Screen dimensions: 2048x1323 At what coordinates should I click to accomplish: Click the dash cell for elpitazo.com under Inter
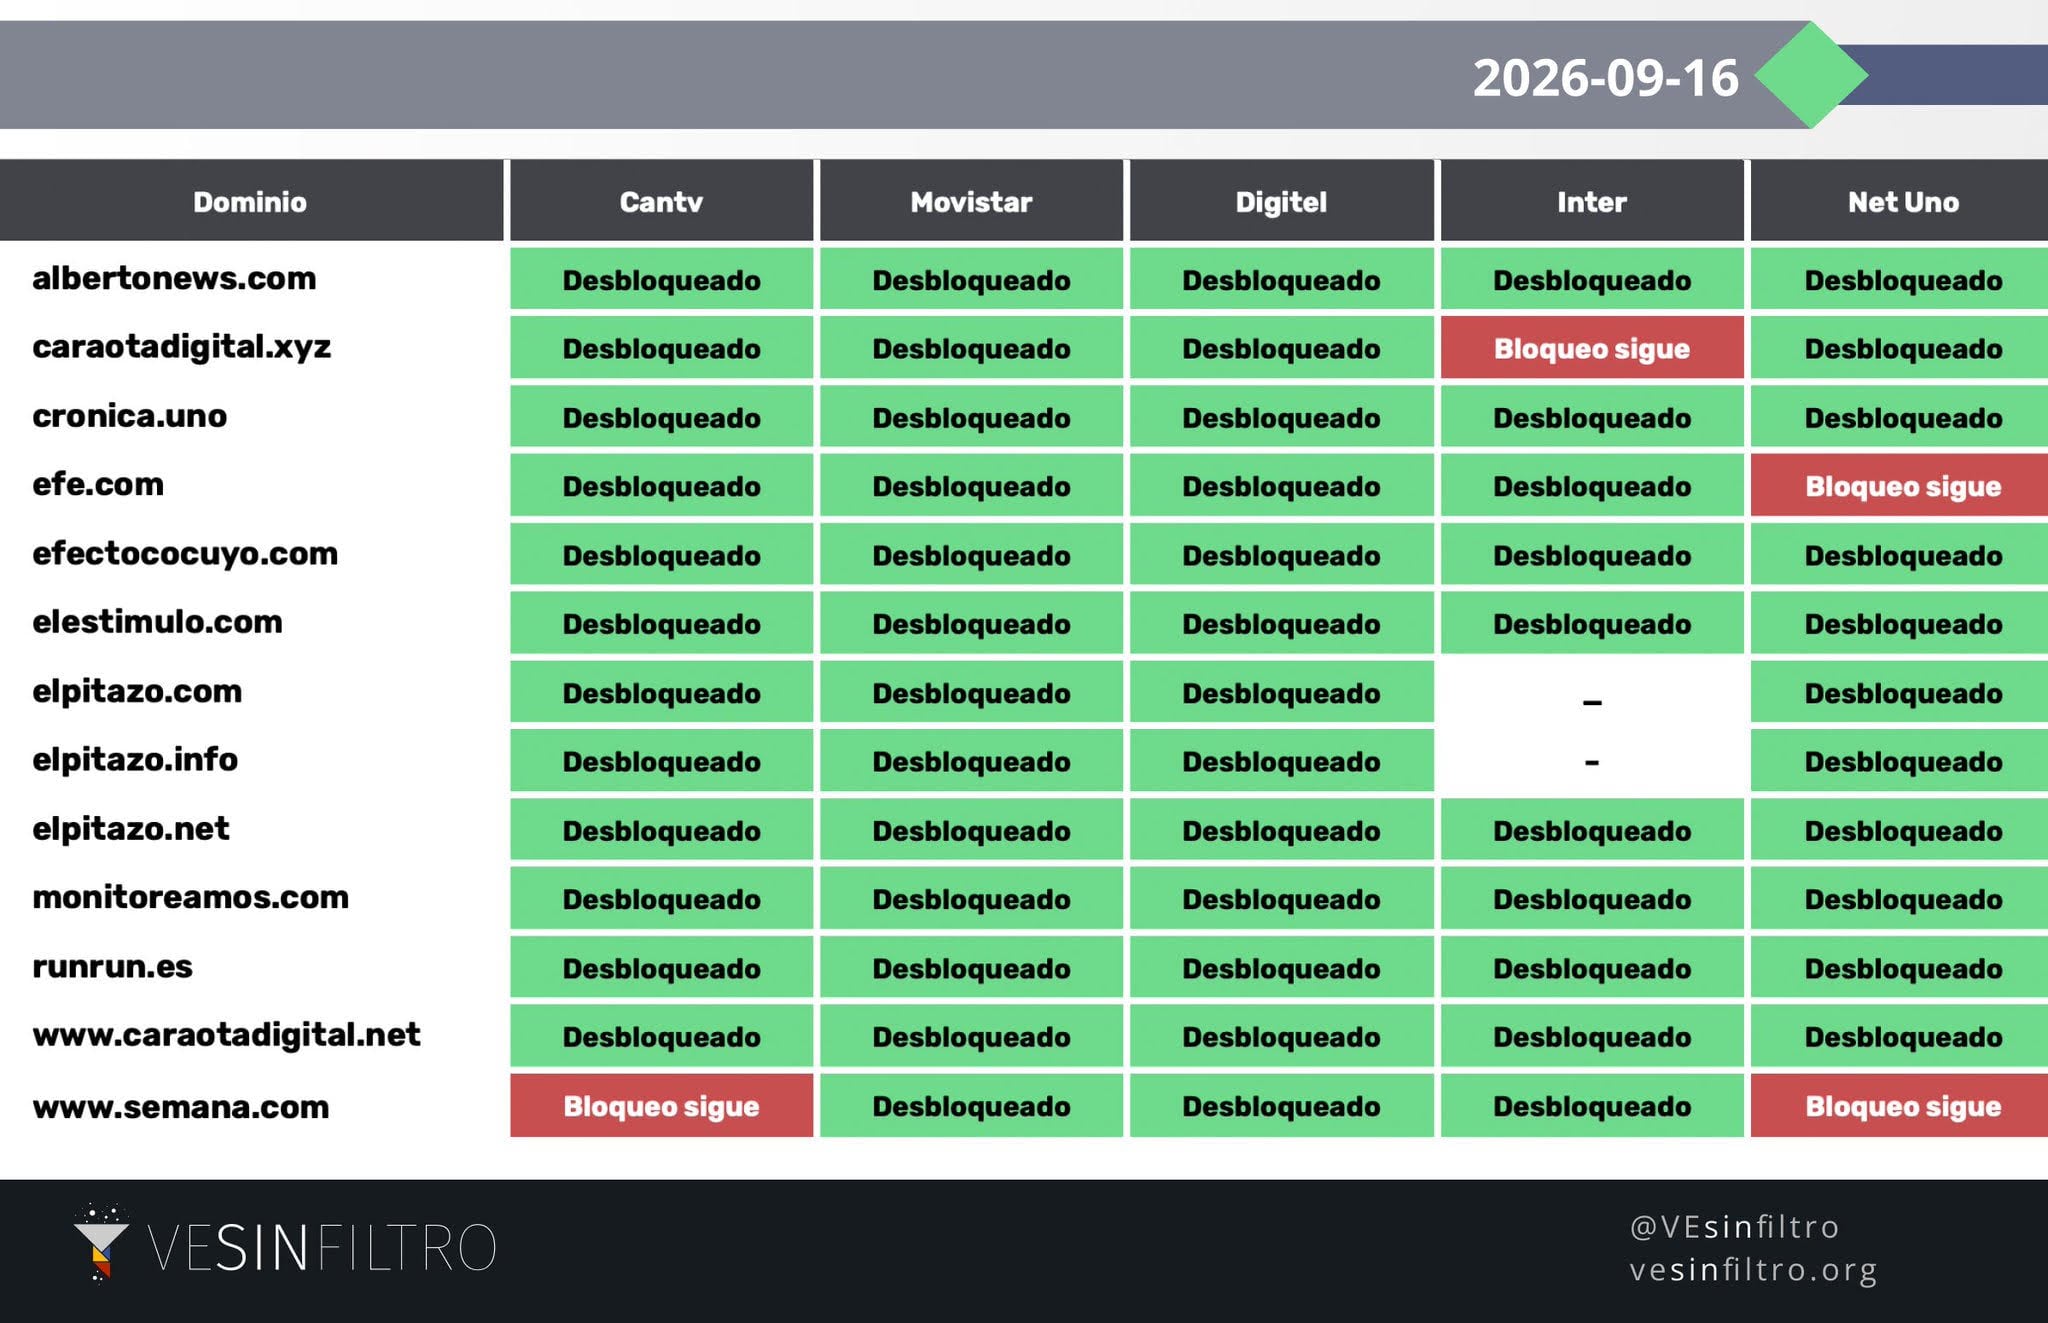1592,693
